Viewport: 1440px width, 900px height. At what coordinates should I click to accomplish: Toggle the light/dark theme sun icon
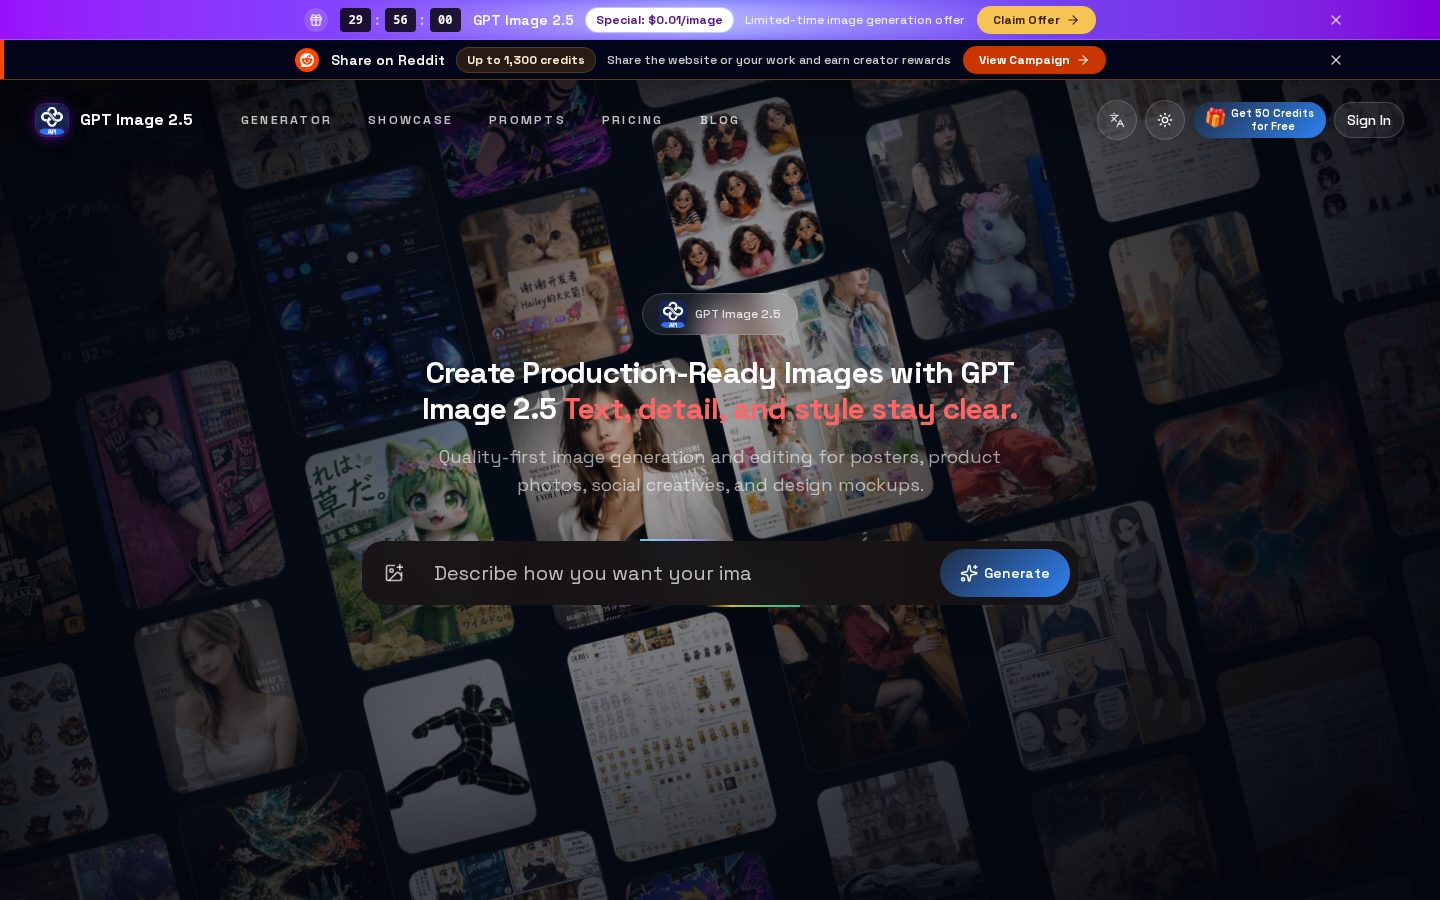[x=1165, y=120]
